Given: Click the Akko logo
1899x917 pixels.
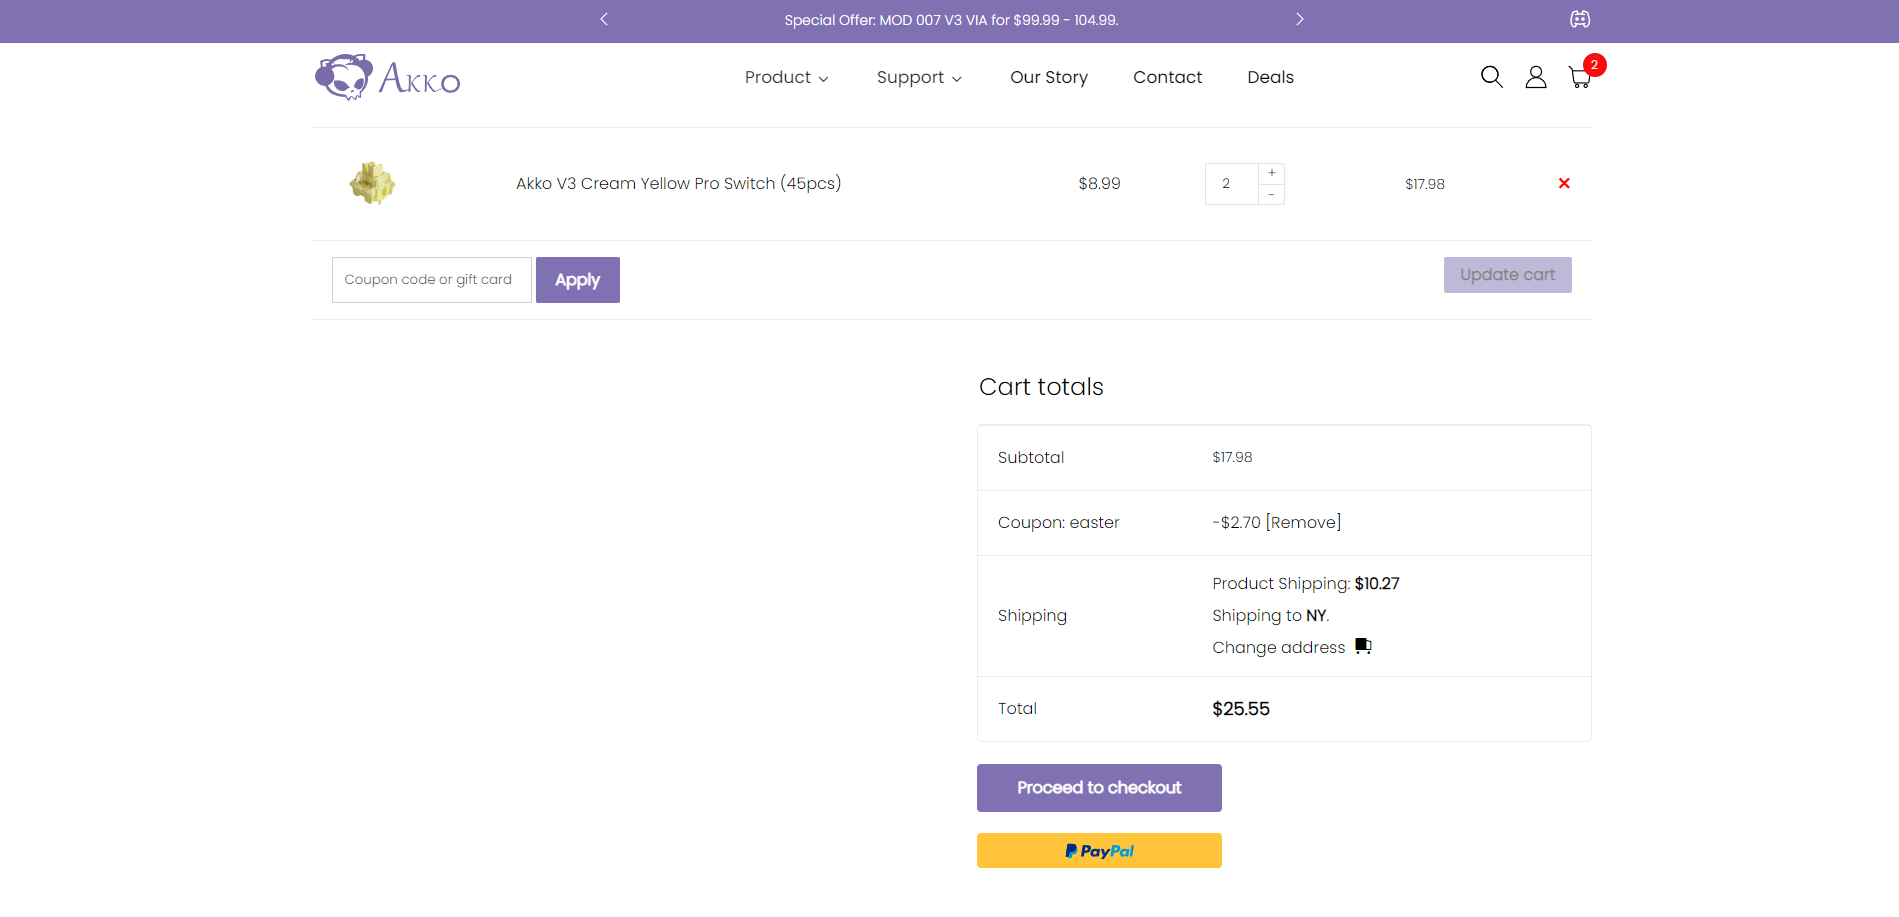Looking at the screenshot, I should (x=388, y=77).
